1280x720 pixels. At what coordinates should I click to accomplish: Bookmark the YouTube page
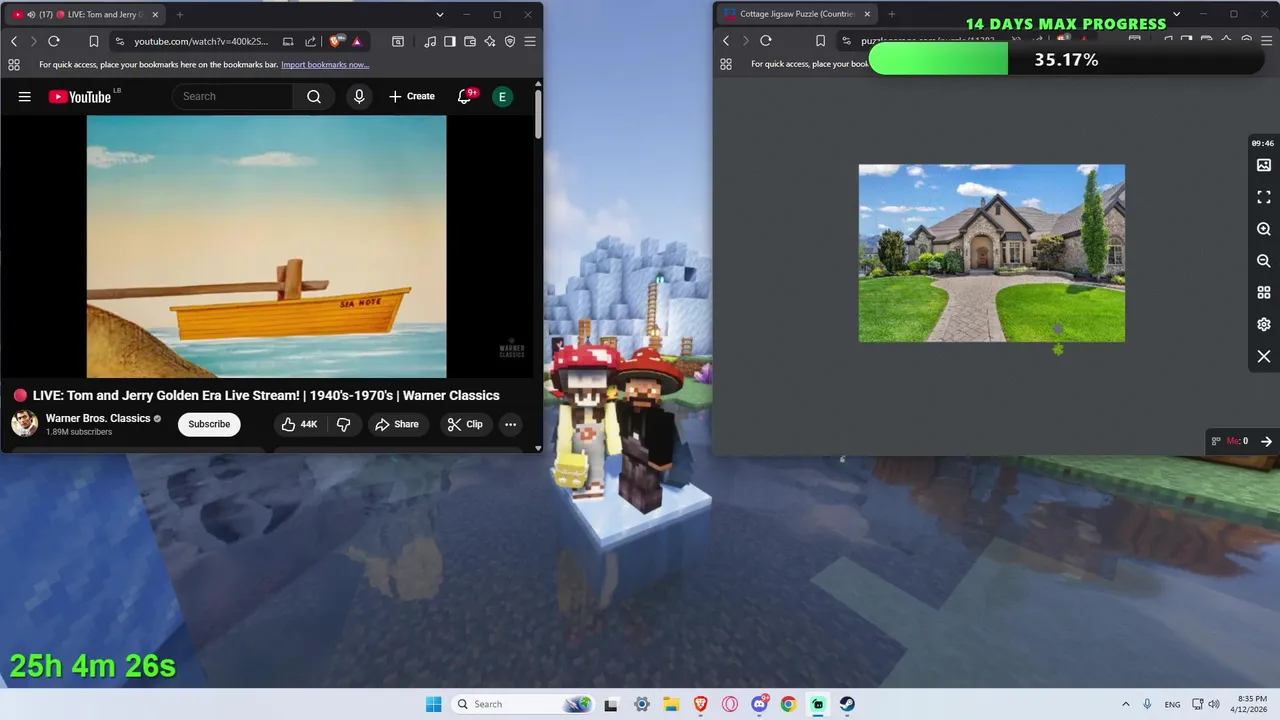94,41
